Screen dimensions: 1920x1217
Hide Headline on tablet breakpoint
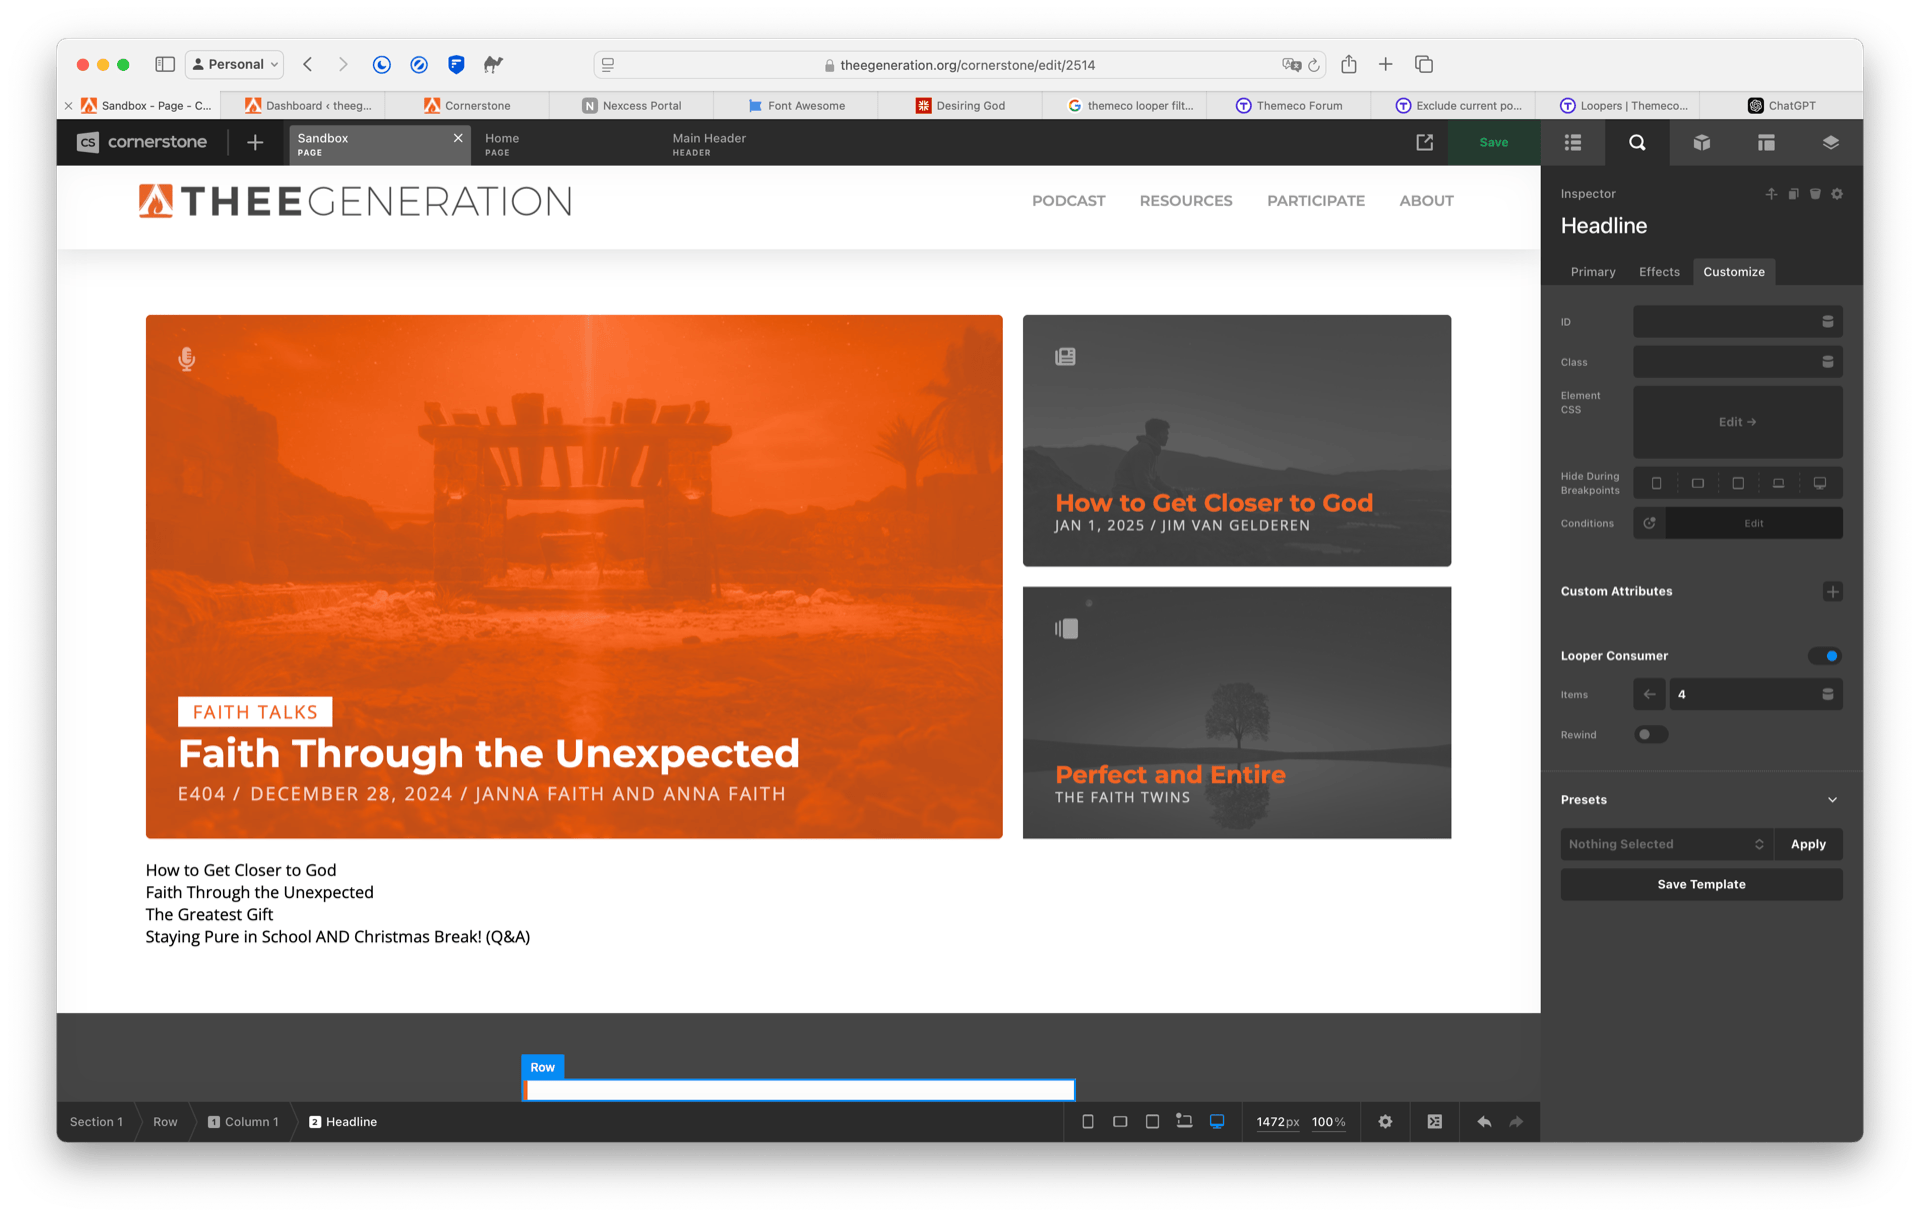[x=1738, y=483]
